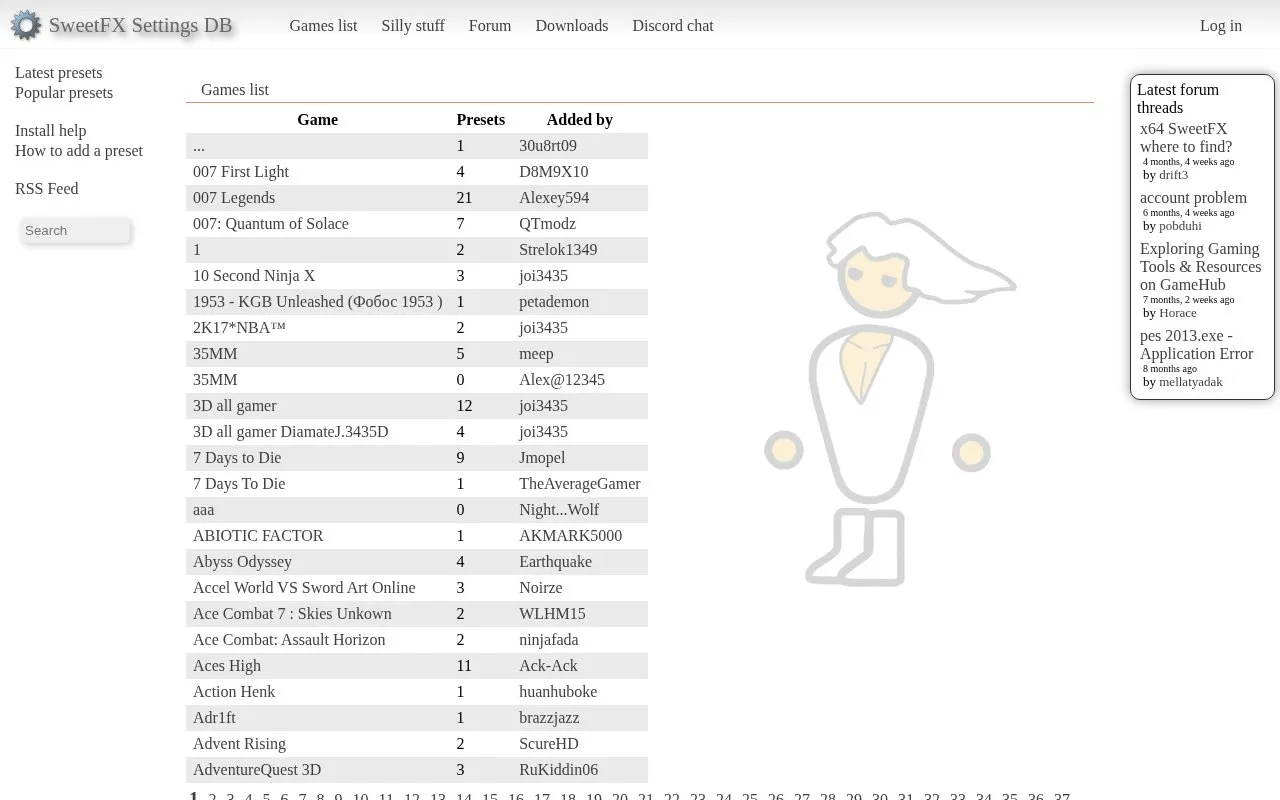Click user AKMARK5000 in Added by column
Viewport: 1280px width, 800px height.
[x=571, y=536]
